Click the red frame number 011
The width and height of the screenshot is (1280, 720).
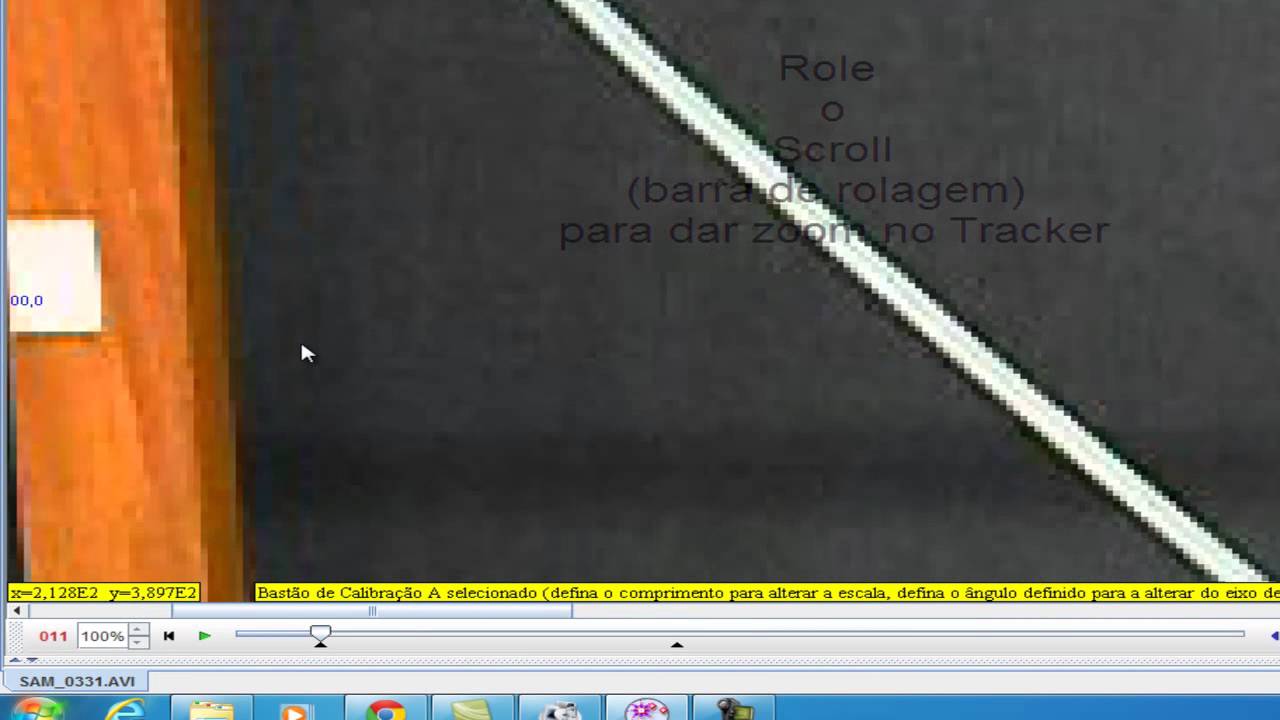click(53, 636)
